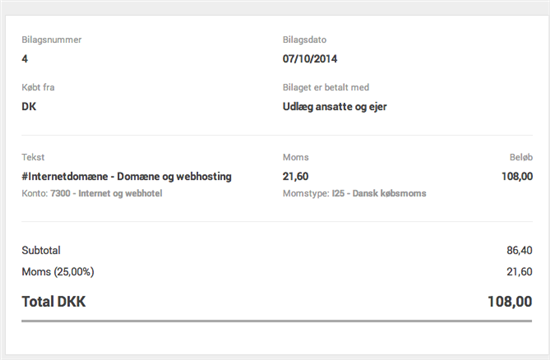Click the Tekst column header
The height and width of the screenshot is (360, 550).
pos(33,157)
